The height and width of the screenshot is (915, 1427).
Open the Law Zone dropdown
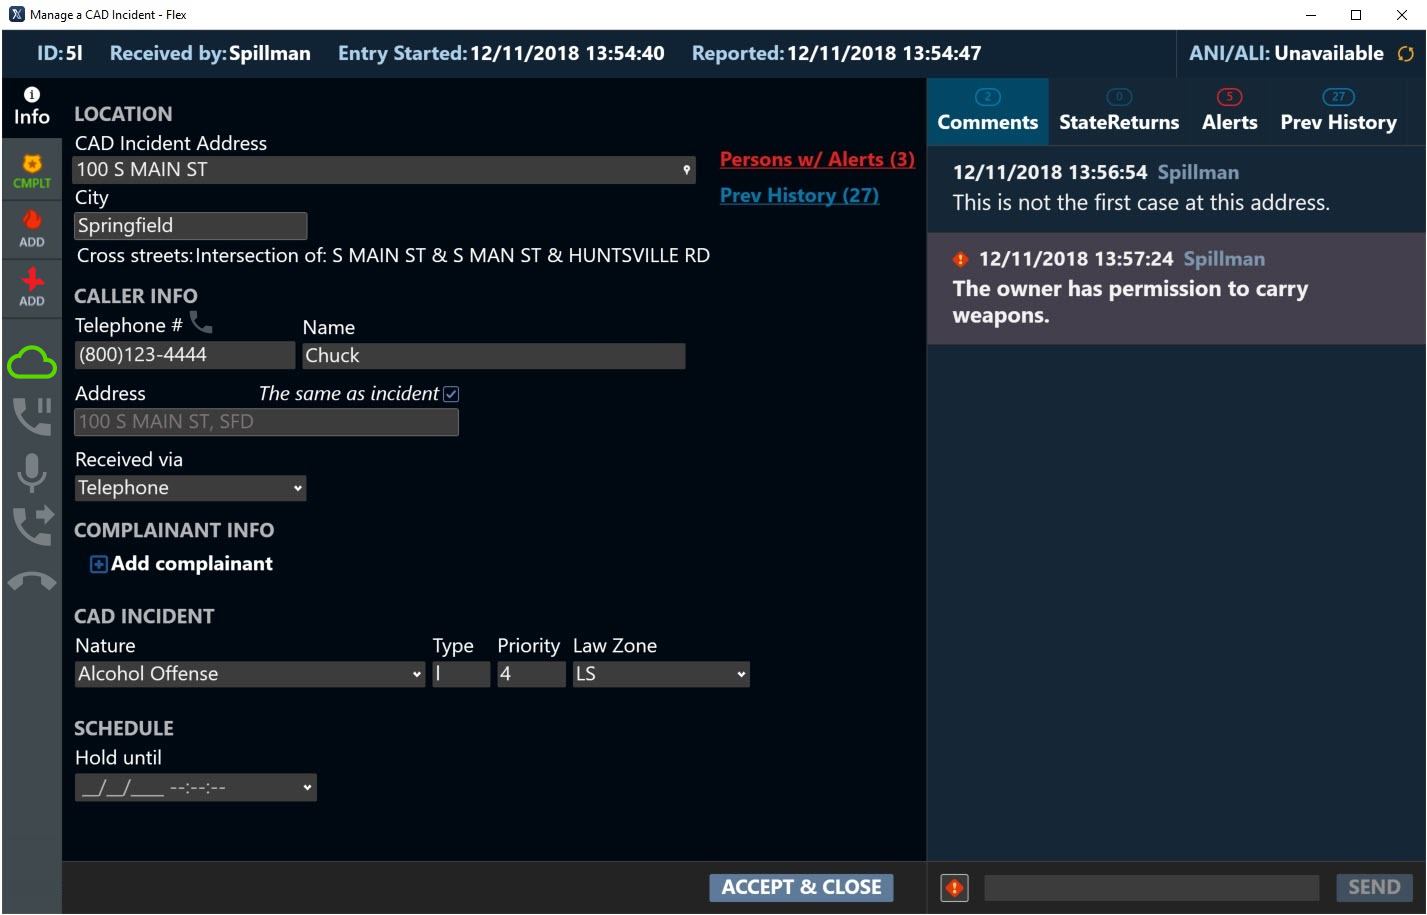pos(660,674)
